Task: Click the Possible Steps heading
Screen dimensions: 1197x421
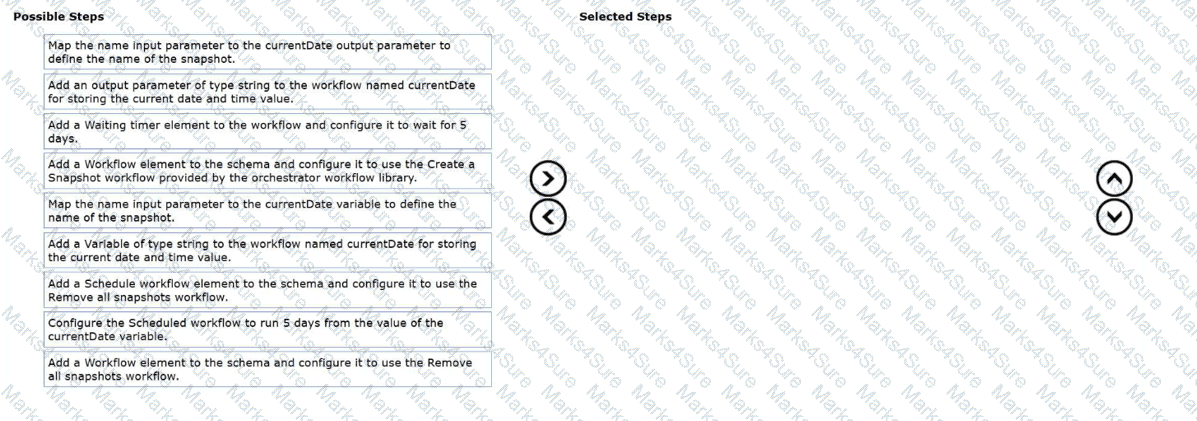Action: pos(58,16)
